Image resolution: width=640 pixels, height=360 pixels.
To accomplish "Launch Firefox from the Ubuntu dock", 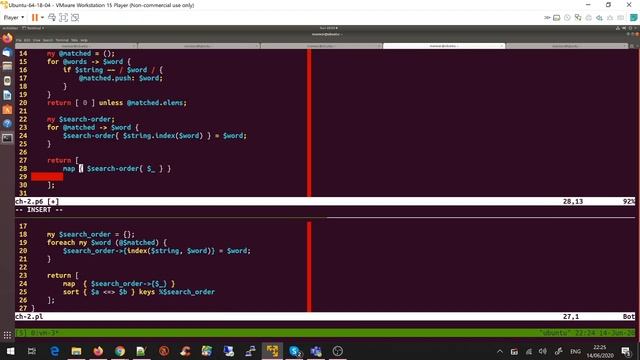I will (x=7, y=39).
